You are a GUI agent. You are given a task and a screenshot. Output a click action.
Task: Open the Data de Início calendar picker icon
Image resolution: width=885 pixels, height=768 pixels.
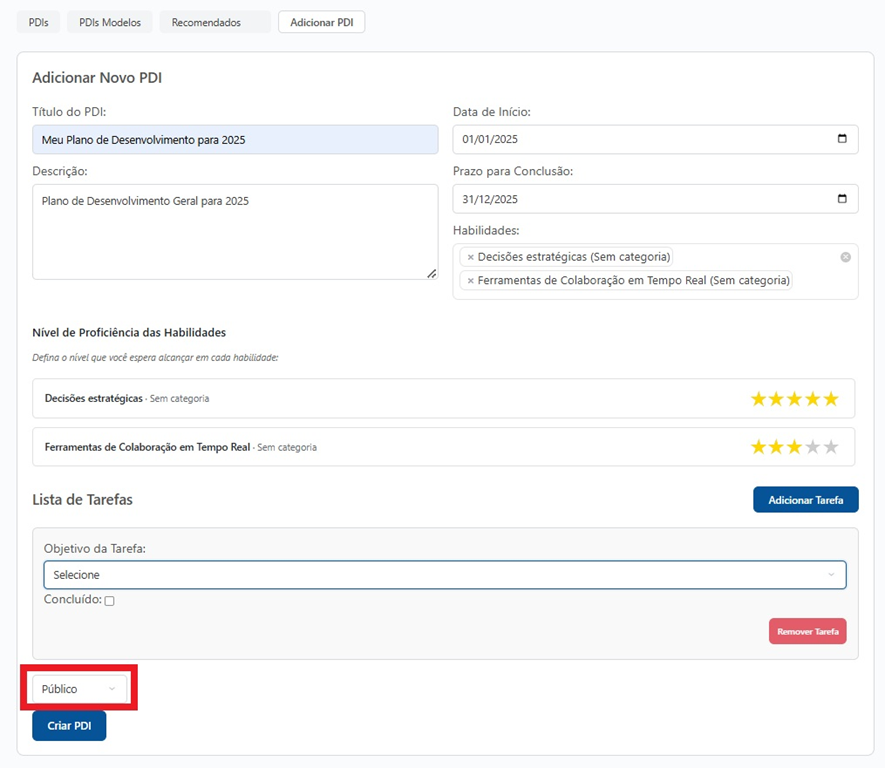tap(842, 139)
